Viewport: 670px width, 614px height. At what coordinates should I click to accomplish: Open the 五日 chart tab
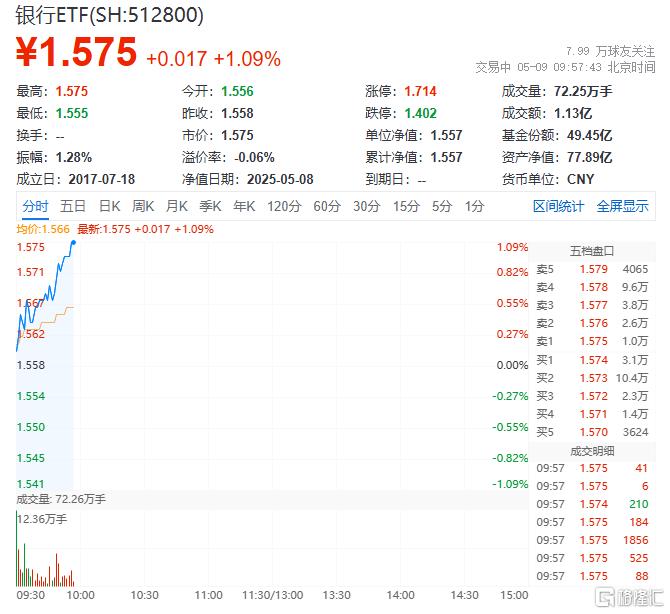tap(73, 206)
